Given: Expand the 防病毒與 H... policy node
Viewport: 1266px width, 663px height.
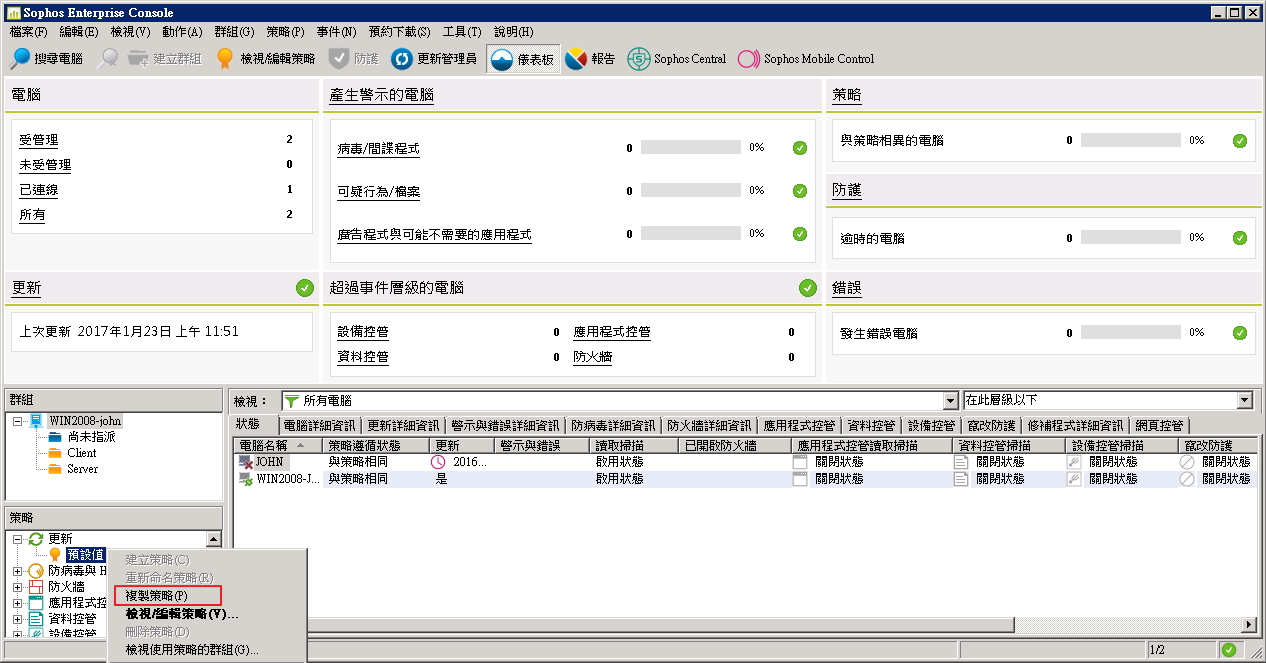Looking at the screenshot, I should [17, 571].
